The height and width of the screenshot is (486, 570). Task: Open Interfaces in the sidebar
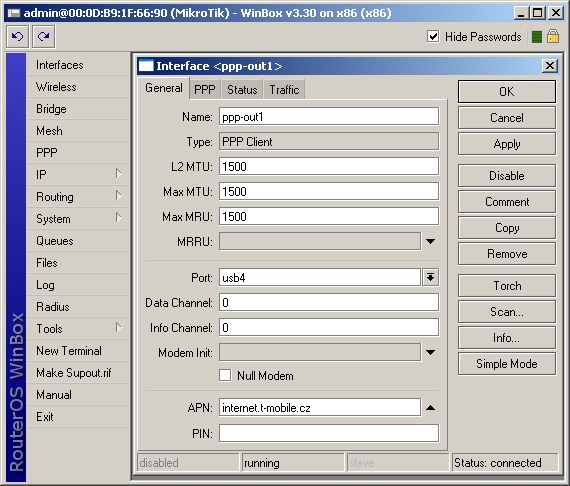[78, 65]
